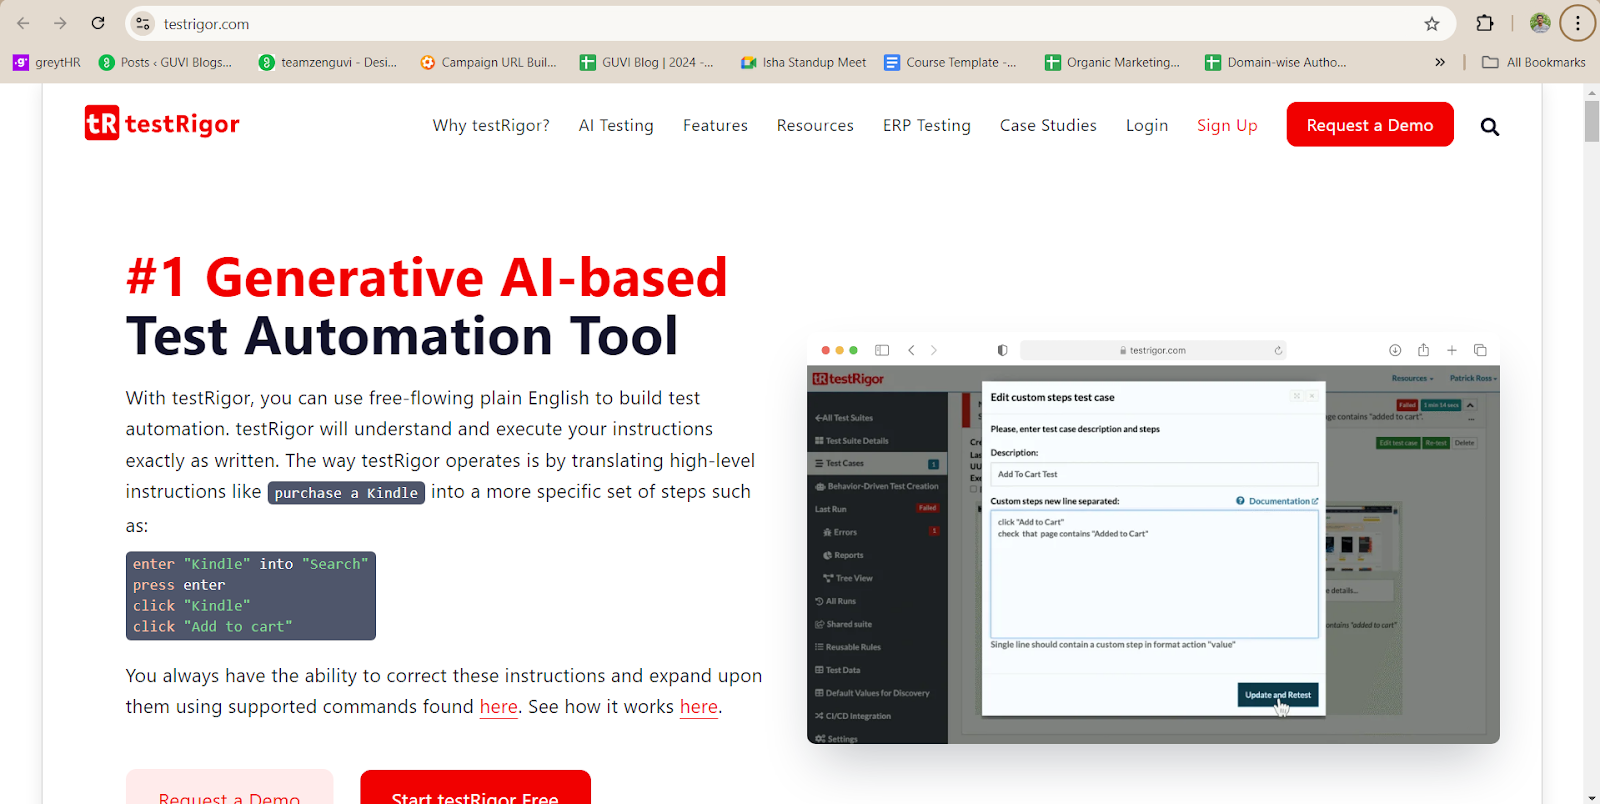The height and width of the screenshot is (804, 1600).
Task: Open Posts GUVI Blogs bookmark
Action: tap(166, 62)
